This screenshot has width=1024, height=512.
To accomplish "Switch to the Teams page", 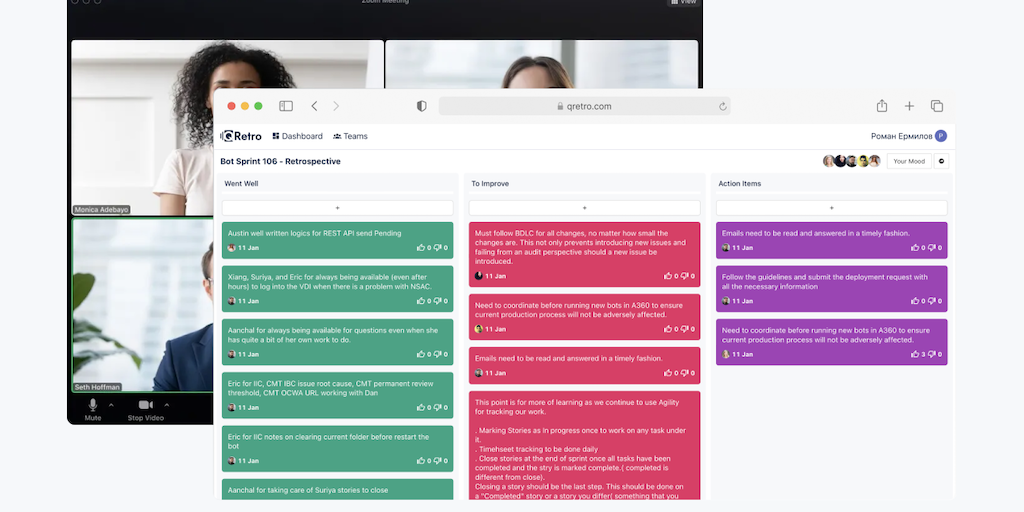I will tap(350, 136).
